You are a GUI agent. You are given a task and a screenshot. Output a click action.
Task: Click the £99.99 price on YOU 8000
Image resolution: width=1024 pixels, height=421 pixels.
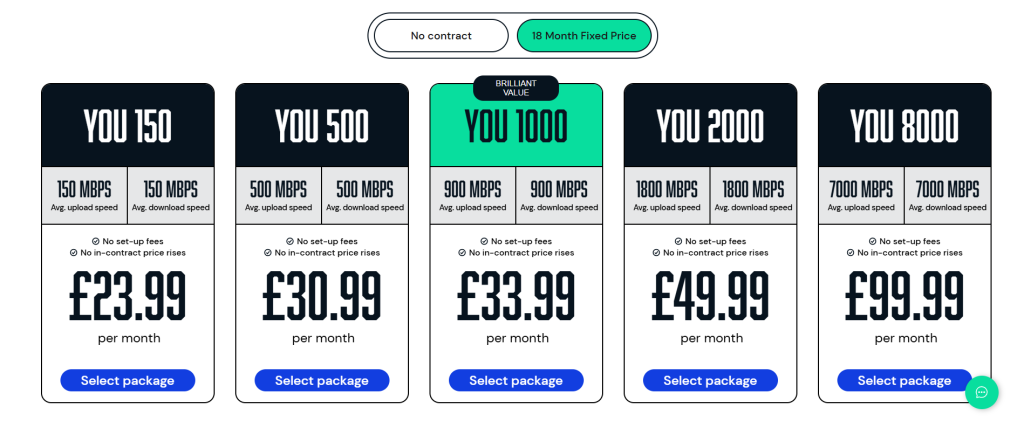[x=904, y=296]
